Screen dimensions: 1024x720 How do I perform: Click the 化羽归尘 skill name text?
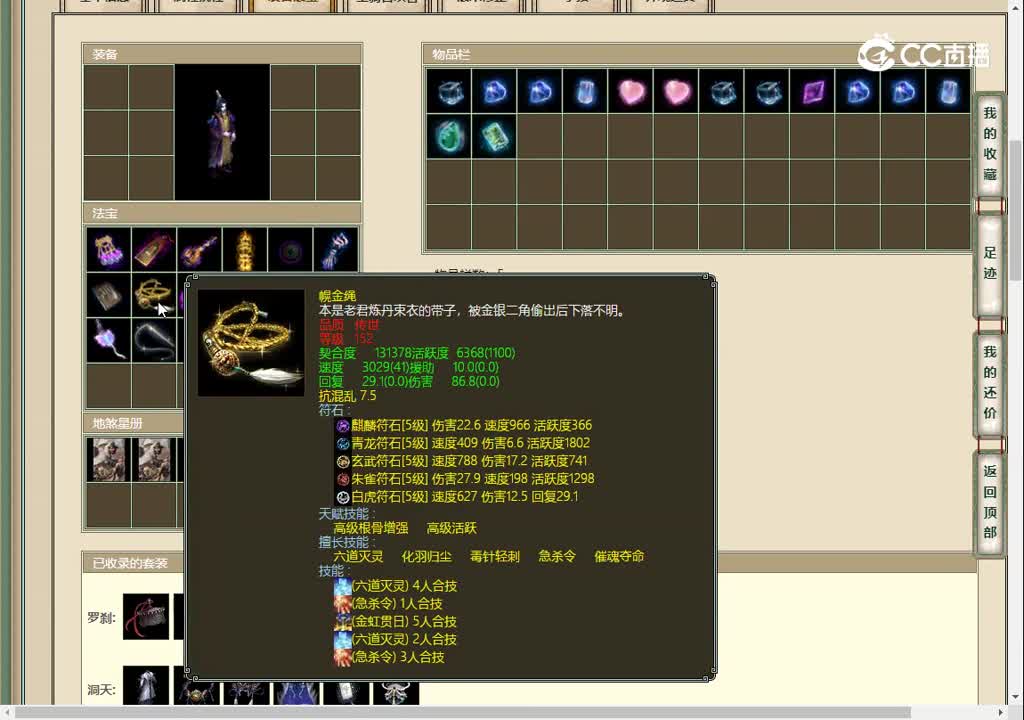[426, 556]
